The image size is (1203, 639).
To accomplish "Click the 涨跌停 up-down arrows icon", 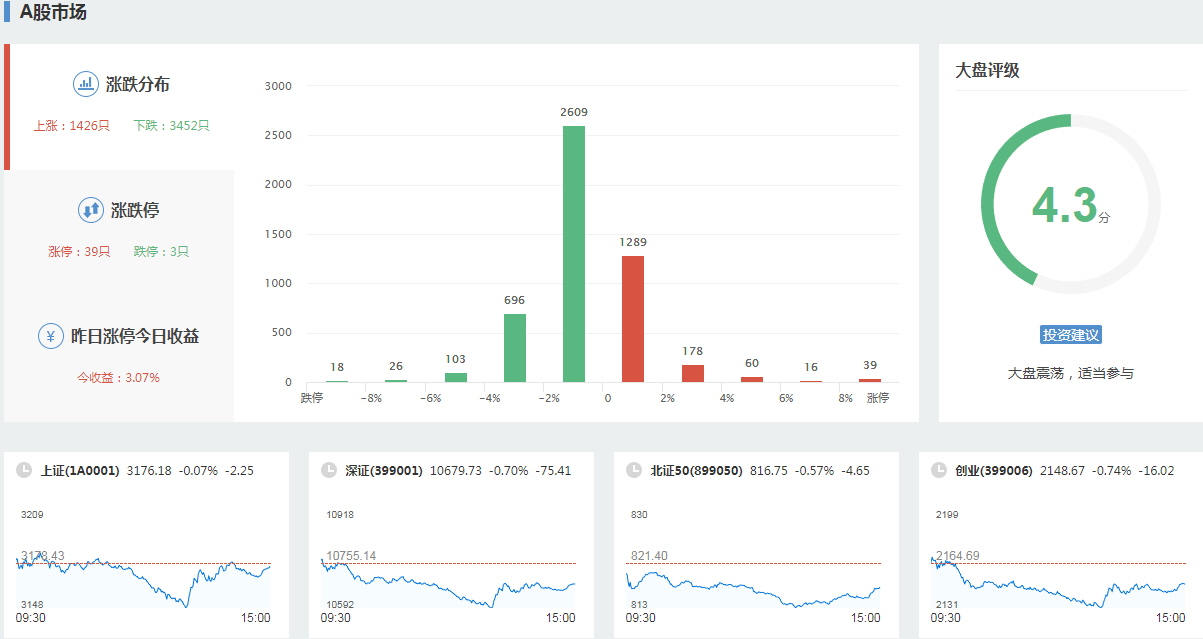I will (x=90, y=210).
